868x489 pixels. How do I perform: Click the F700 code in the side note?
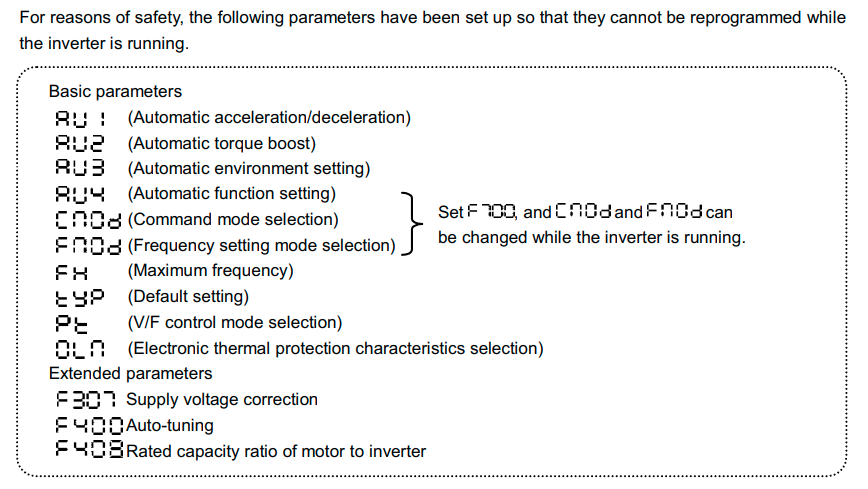491,212
